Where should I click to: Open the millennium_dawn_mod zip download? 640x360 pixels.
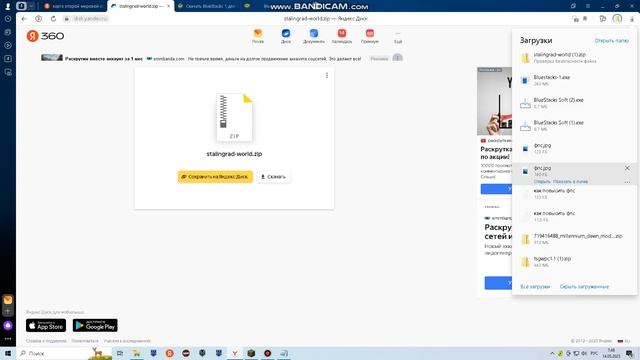574,239
